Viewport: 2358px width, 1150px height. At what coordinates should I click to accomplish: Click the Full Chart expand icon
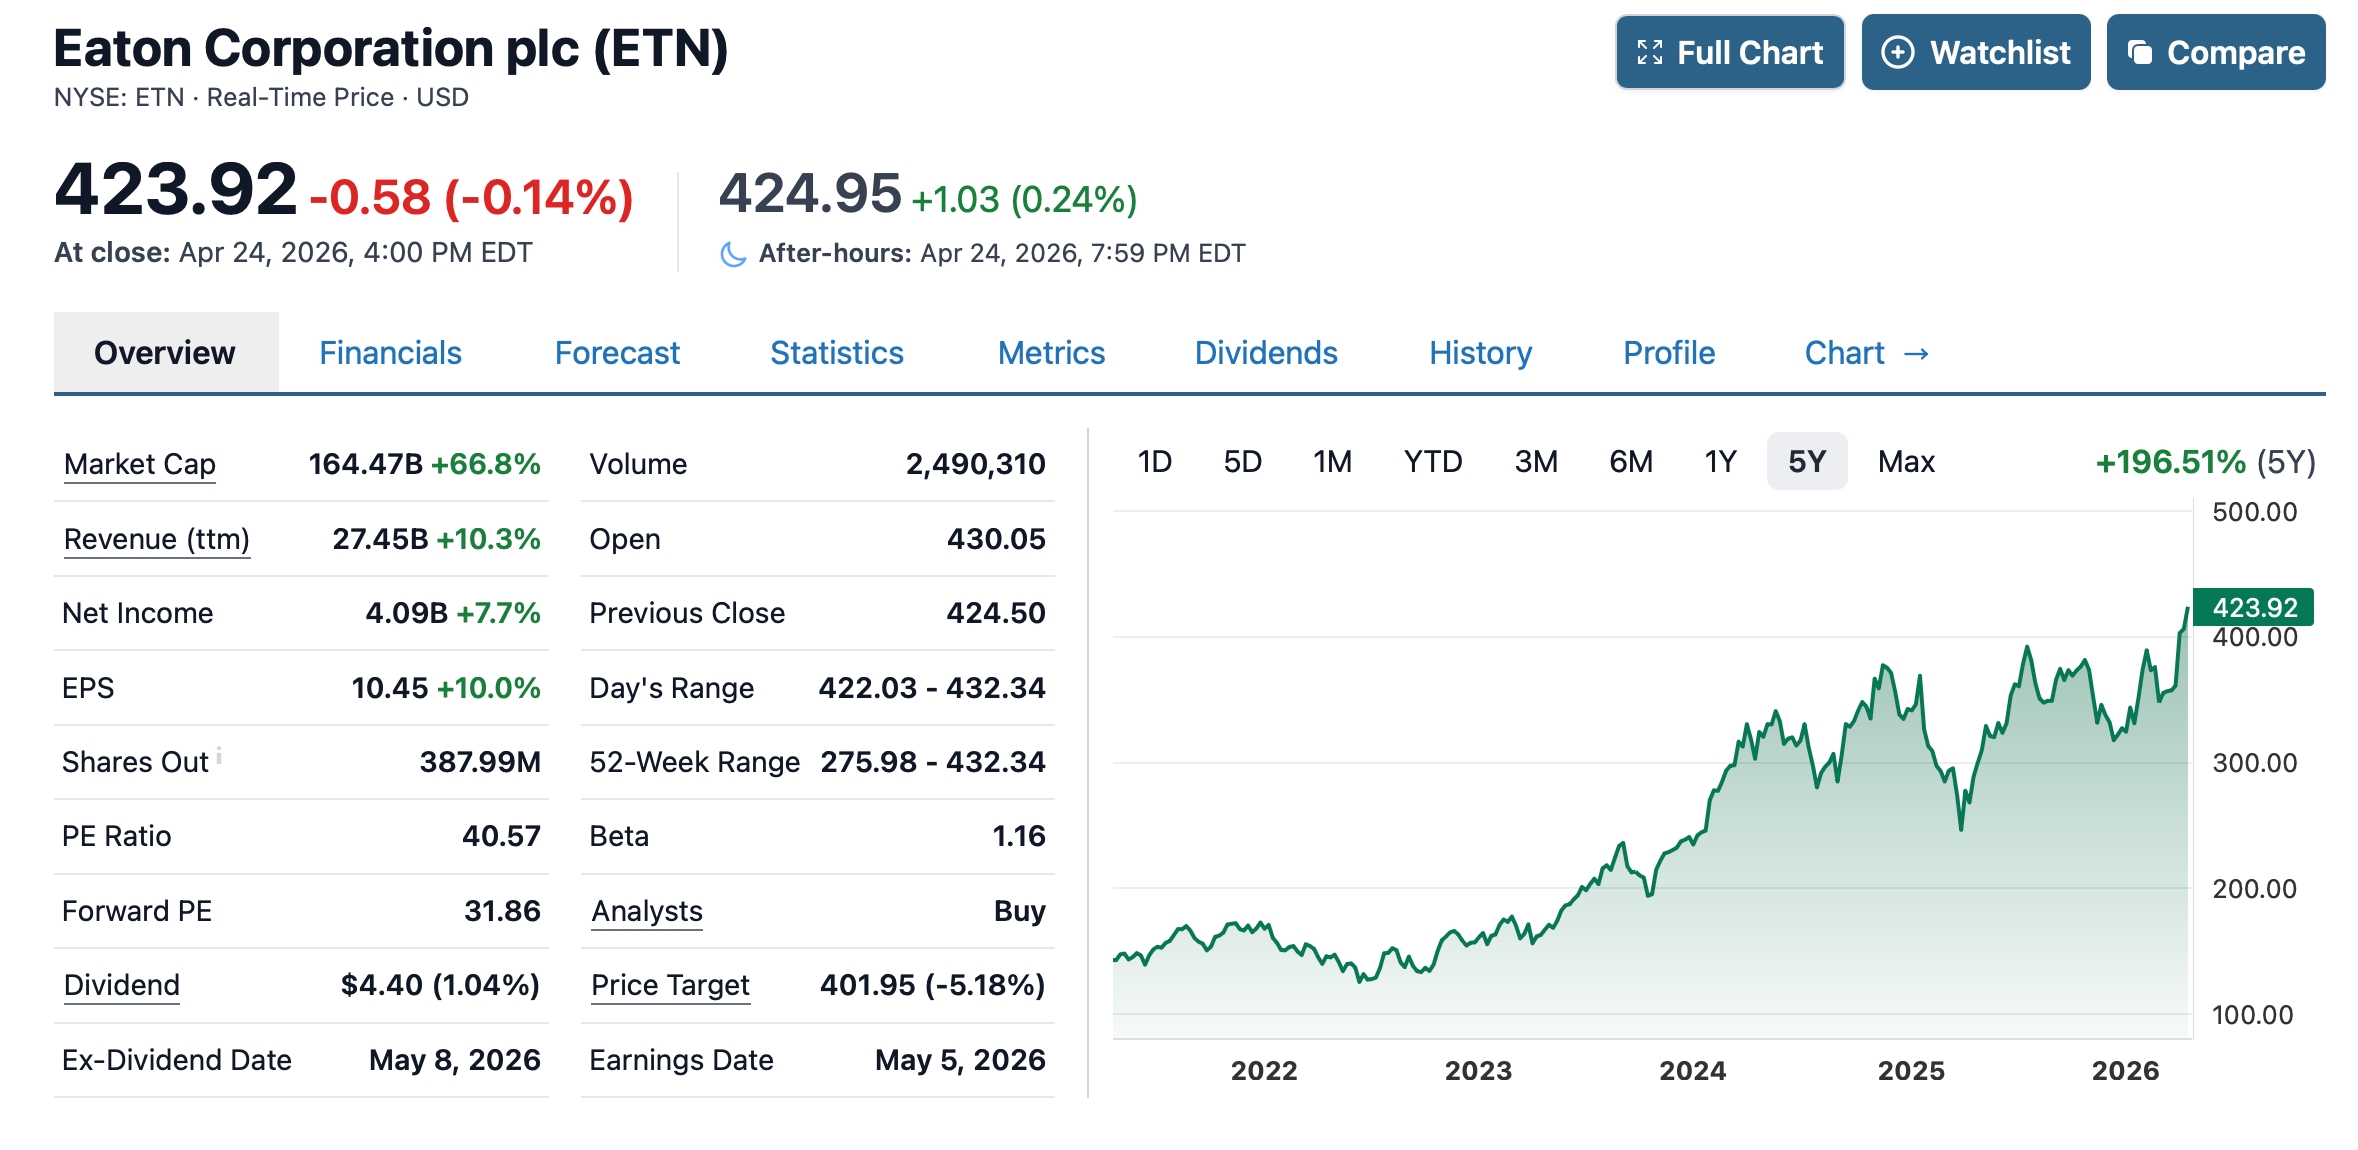tap(1649, 53)
